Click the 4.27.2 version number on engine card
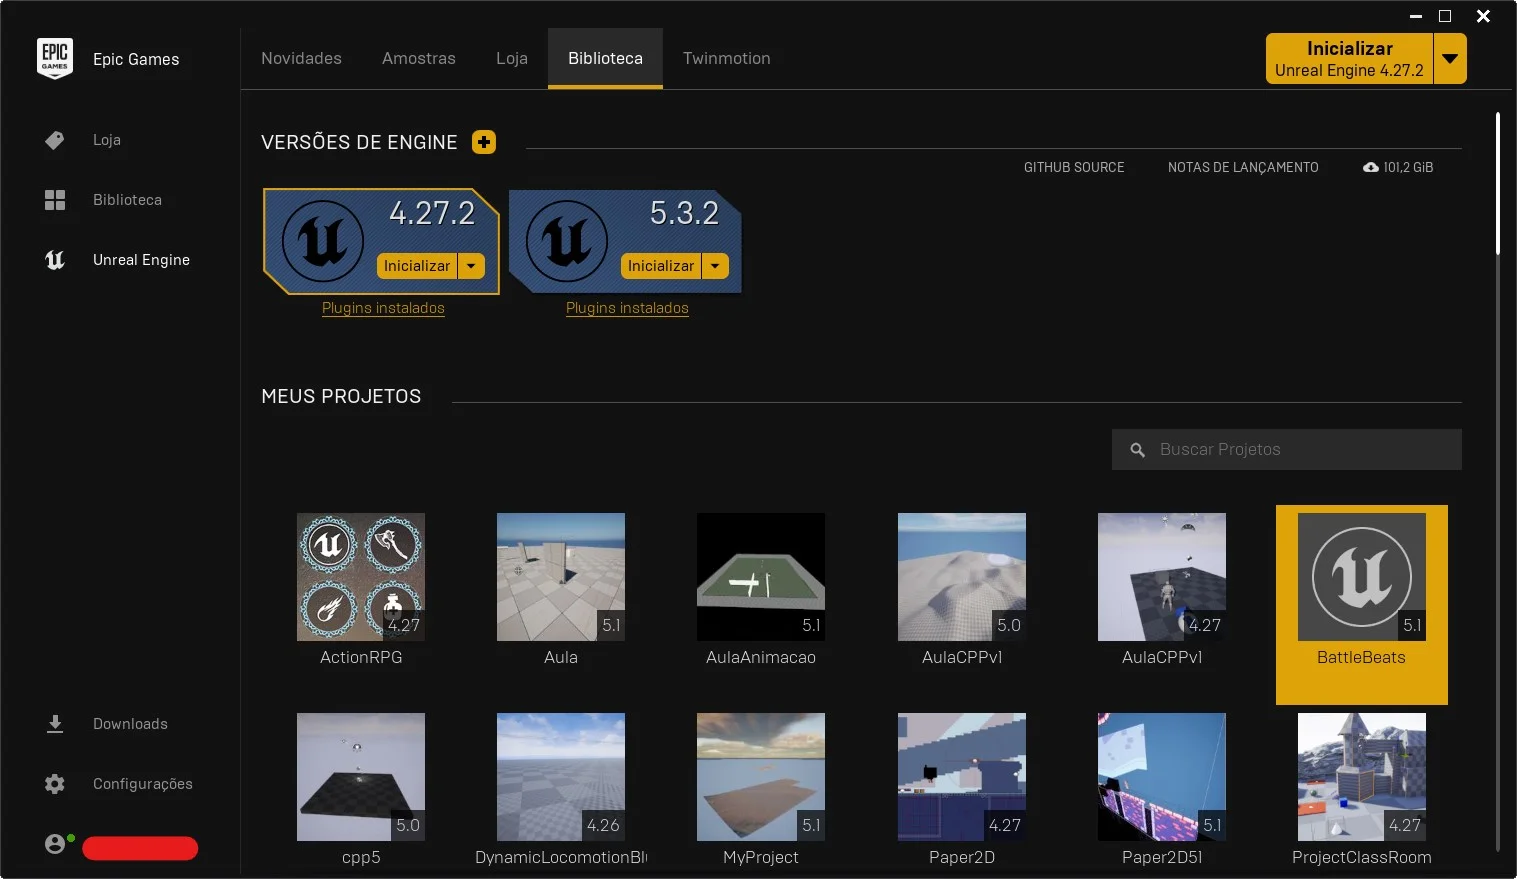 [x=432, y=213]
